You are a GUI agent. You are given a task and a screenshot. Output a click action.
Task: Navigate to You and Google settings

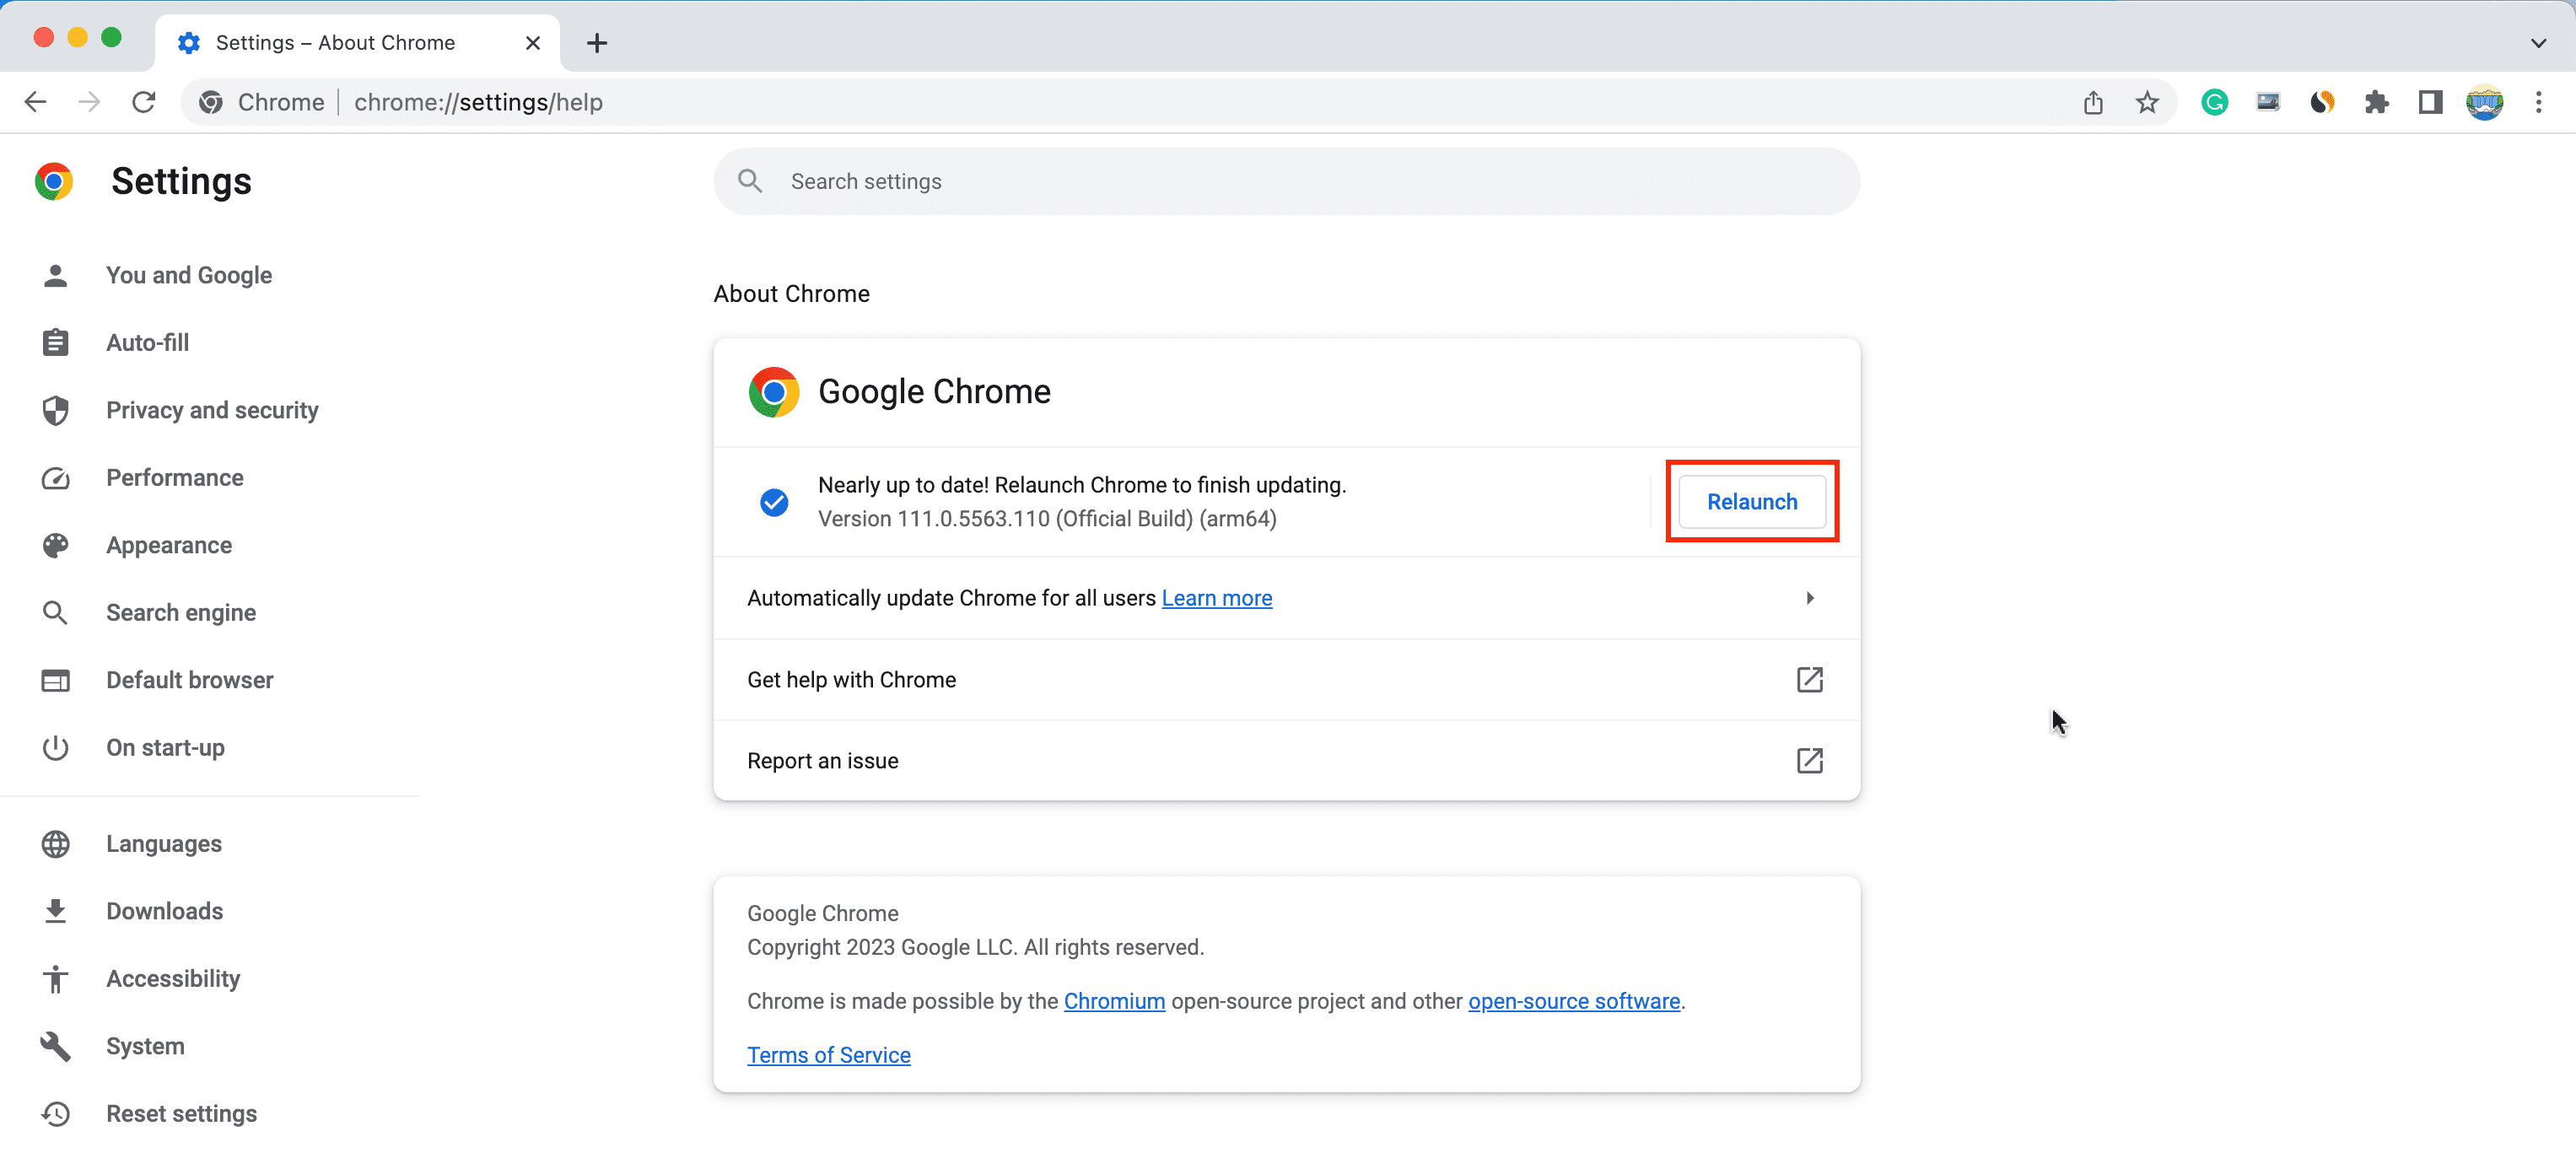pos(187,274)
